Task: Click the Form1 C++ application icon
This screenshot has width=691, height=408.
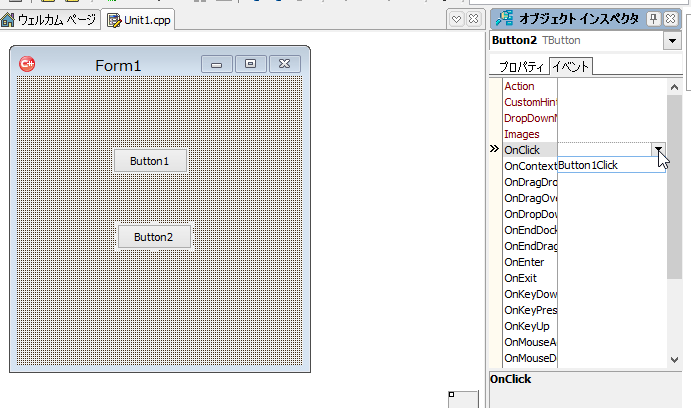Action: point(27,64)
